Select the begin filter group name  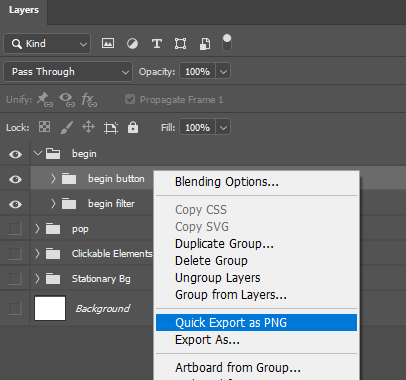[111, 204]
